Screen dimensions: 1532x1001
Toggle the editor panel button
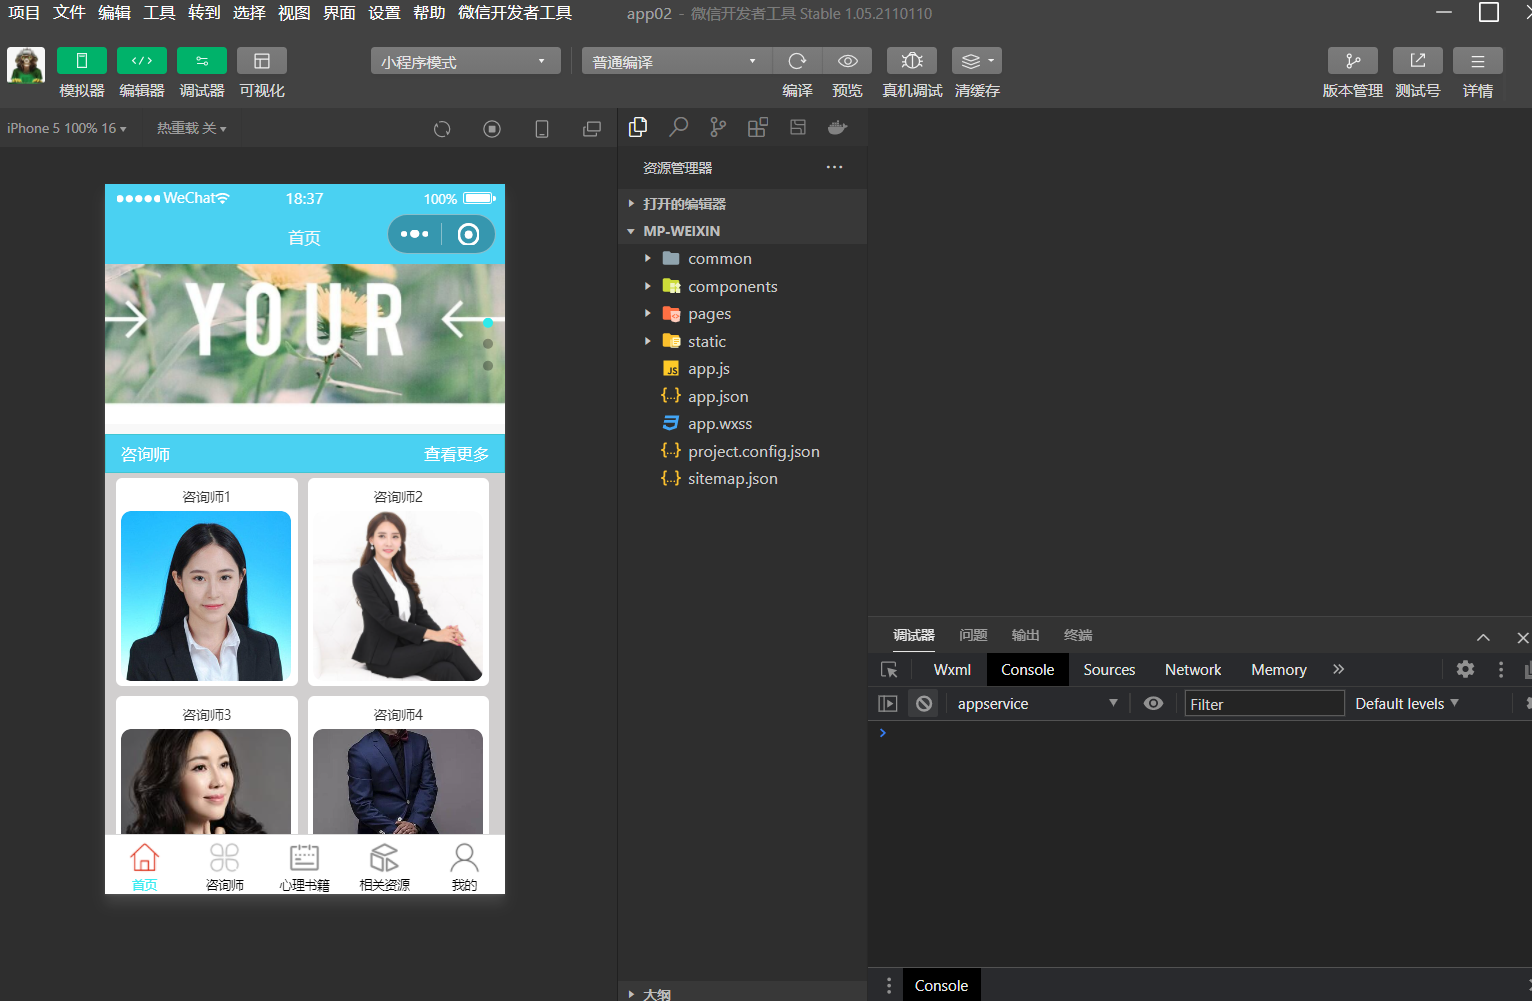(x=142, y=61)
